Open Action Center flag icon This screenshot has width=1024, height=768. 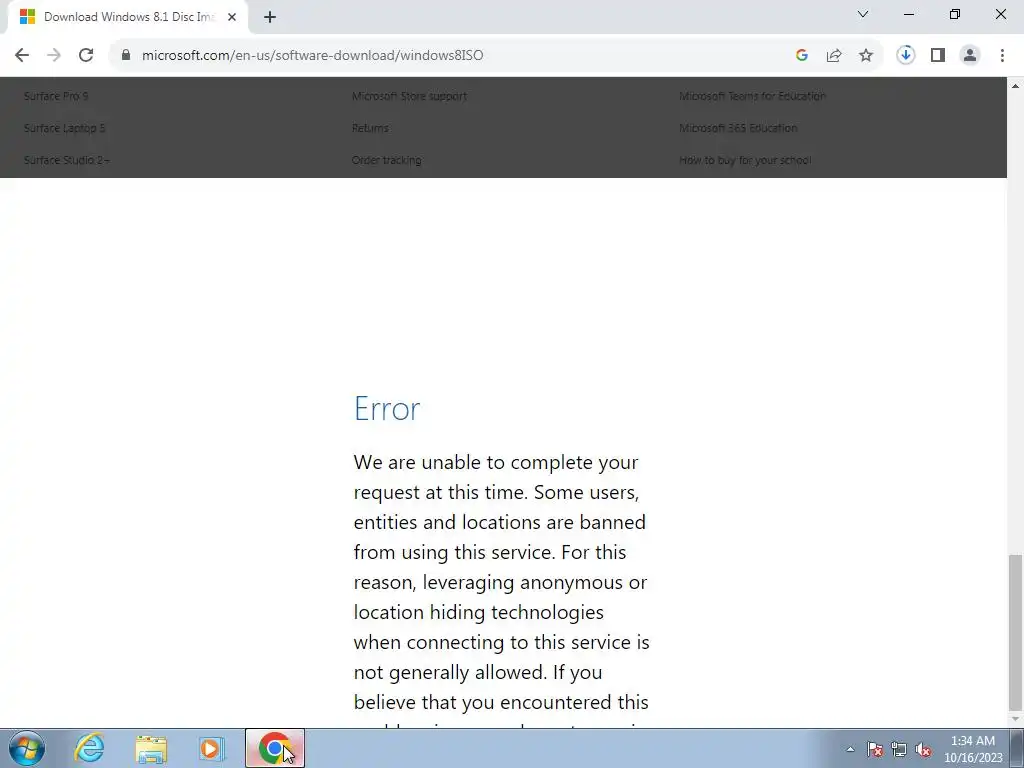(875, 749)
